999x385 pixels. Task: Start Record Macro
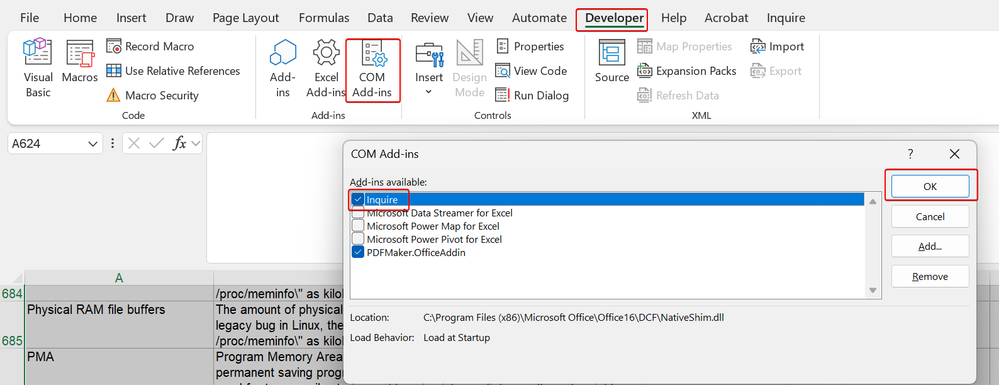pyautogui.click(x=150, y=47)
